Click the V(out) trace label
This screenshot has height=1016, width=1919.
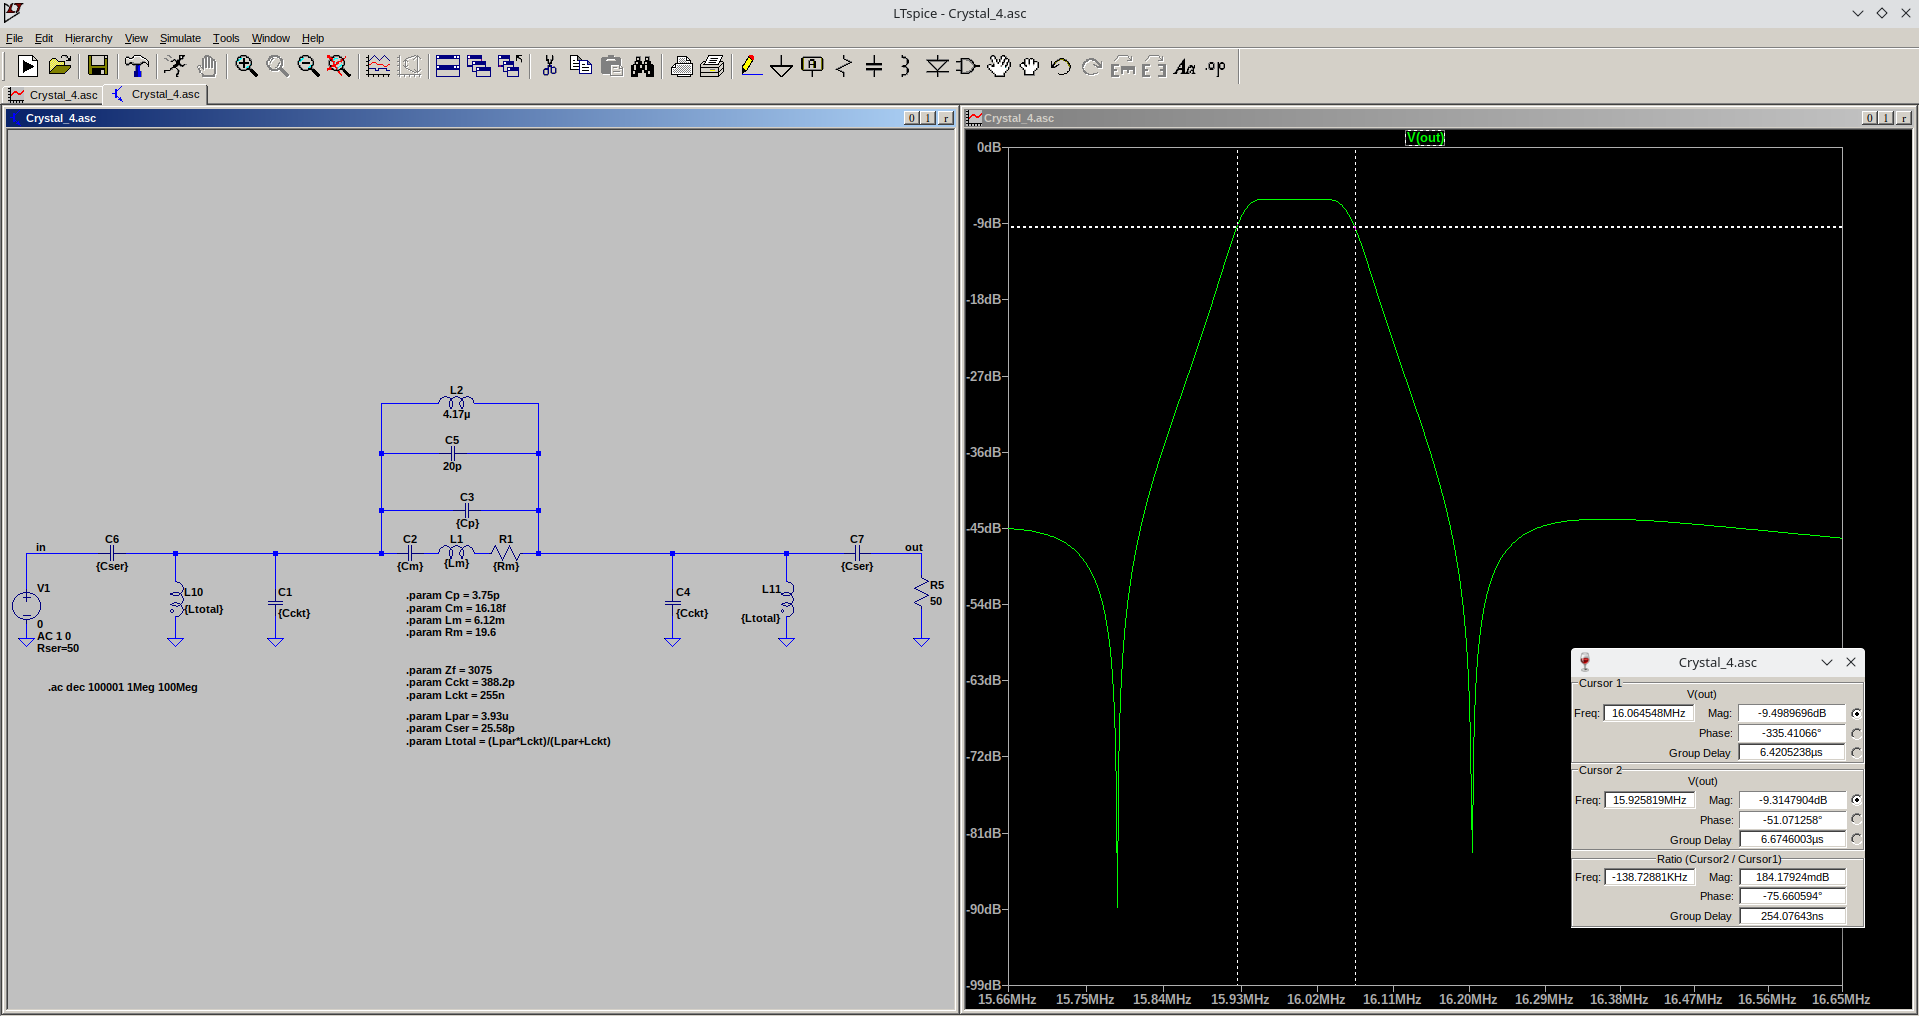pos(1424,138)
